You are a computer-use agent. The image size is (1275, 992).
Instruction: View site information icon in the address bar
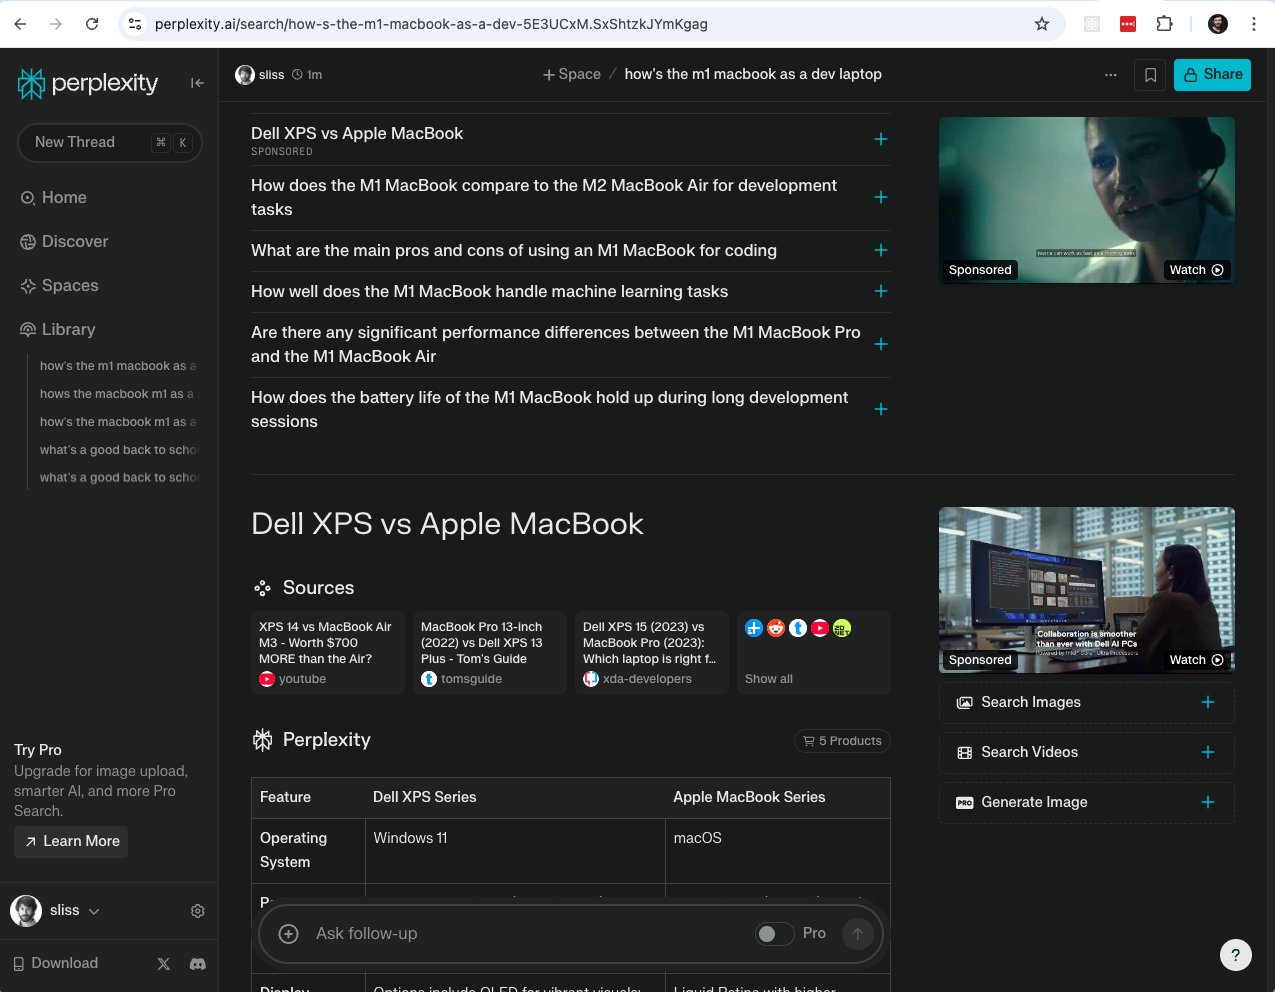[x=135, y=24]
